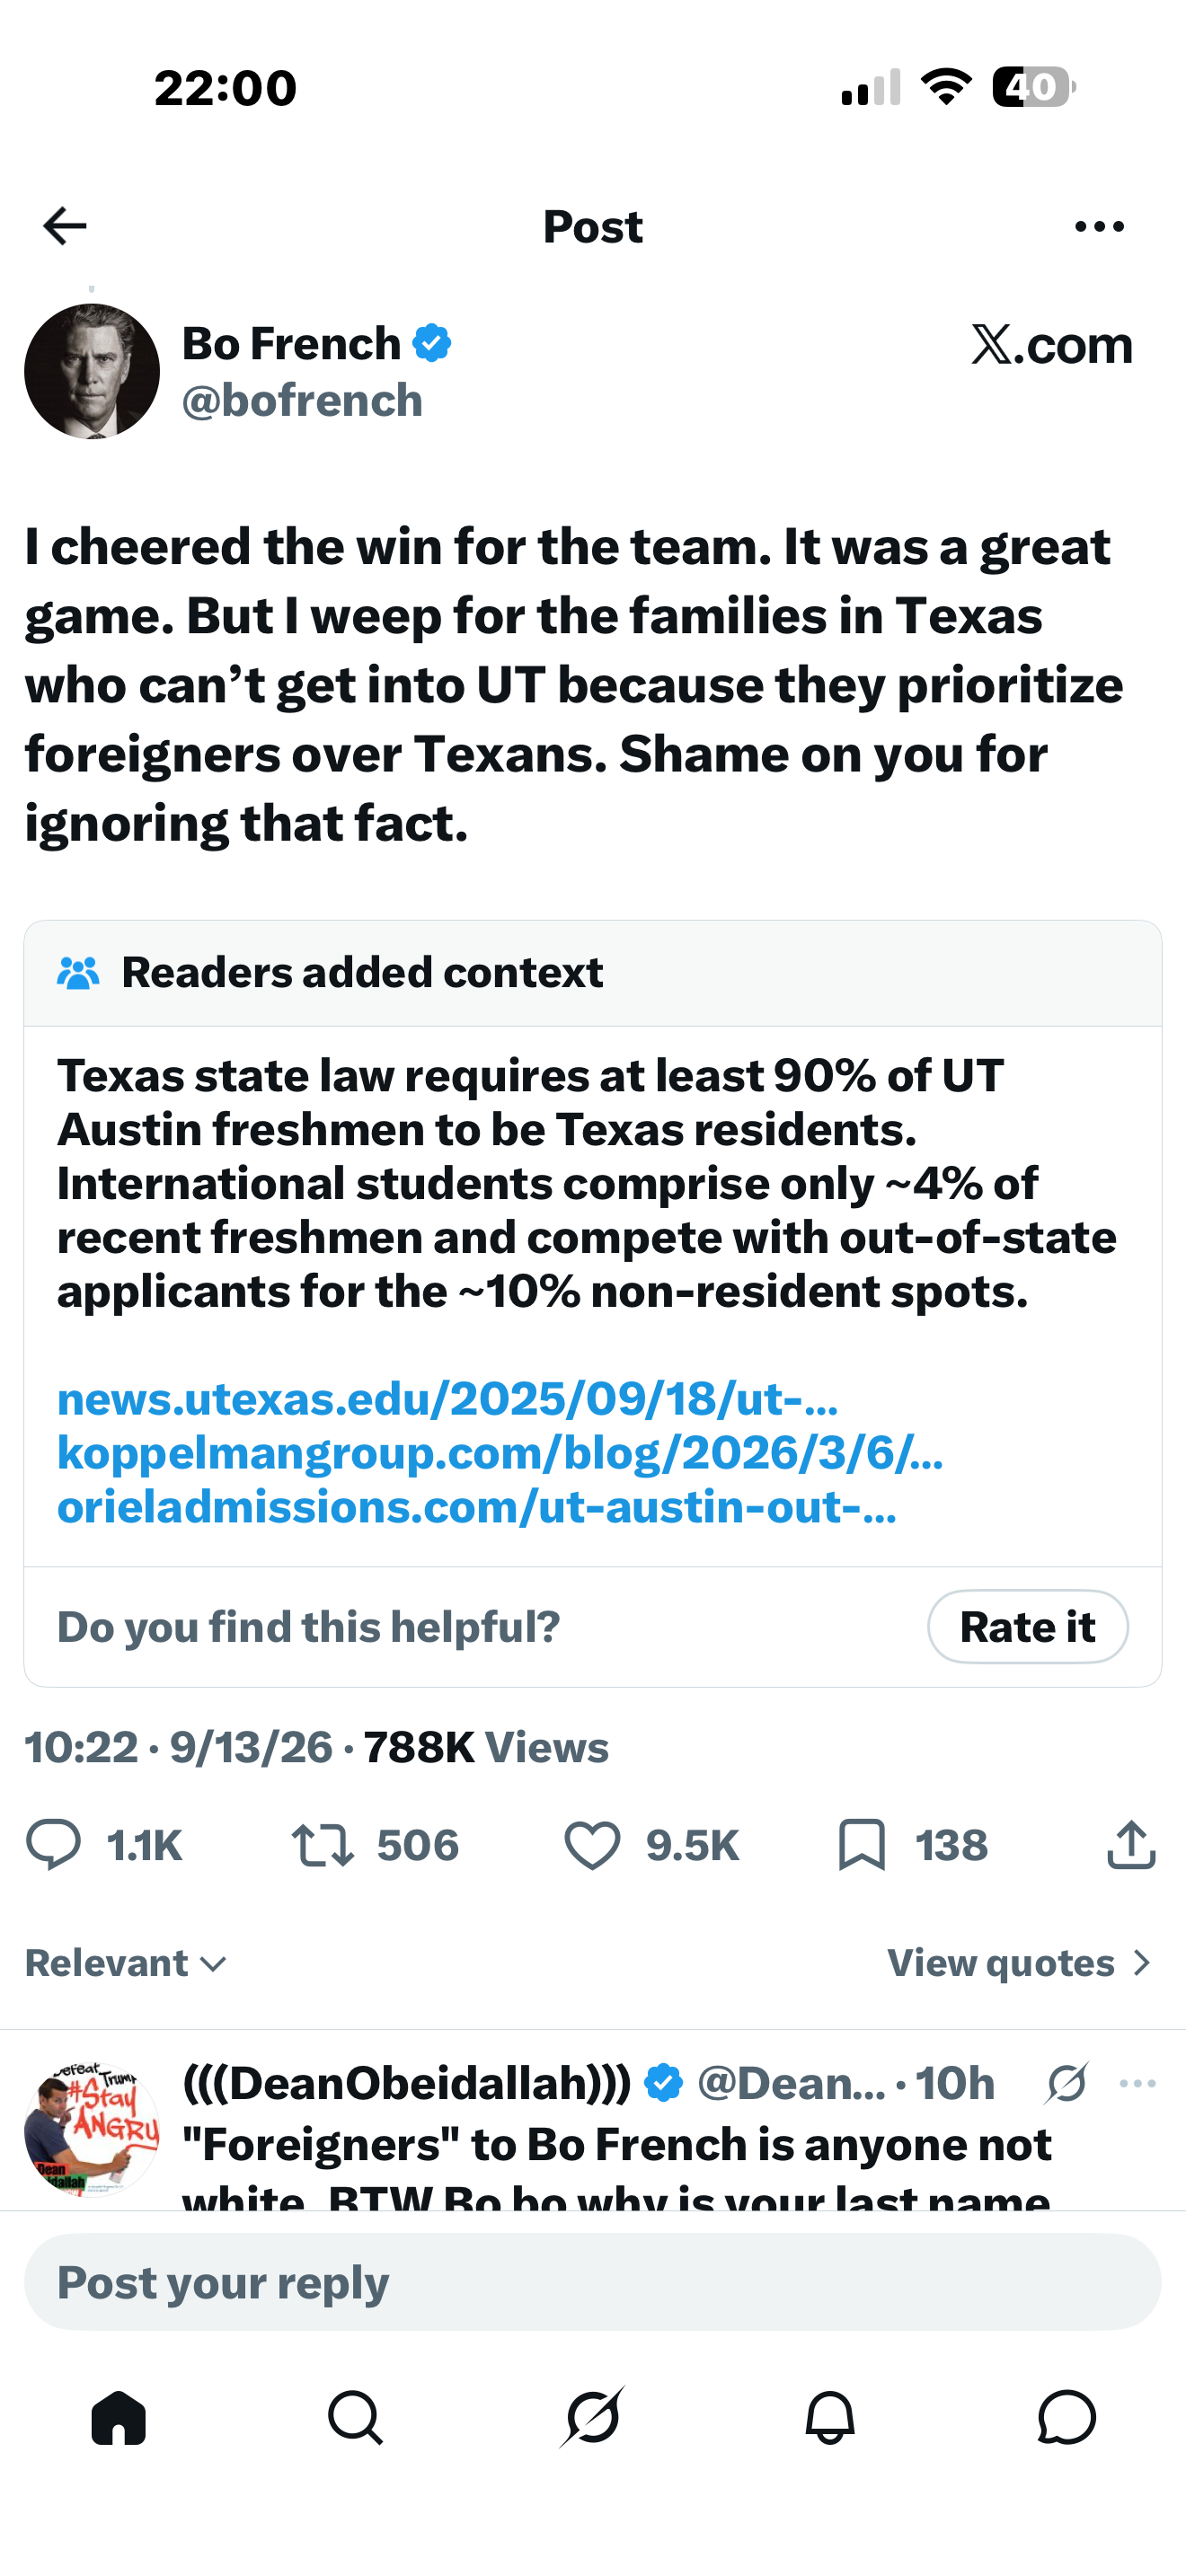This screenshot has width=1186, height=2576.
Task: Open the news.utexas.edu source link
Action: (x=447, y=1399)
